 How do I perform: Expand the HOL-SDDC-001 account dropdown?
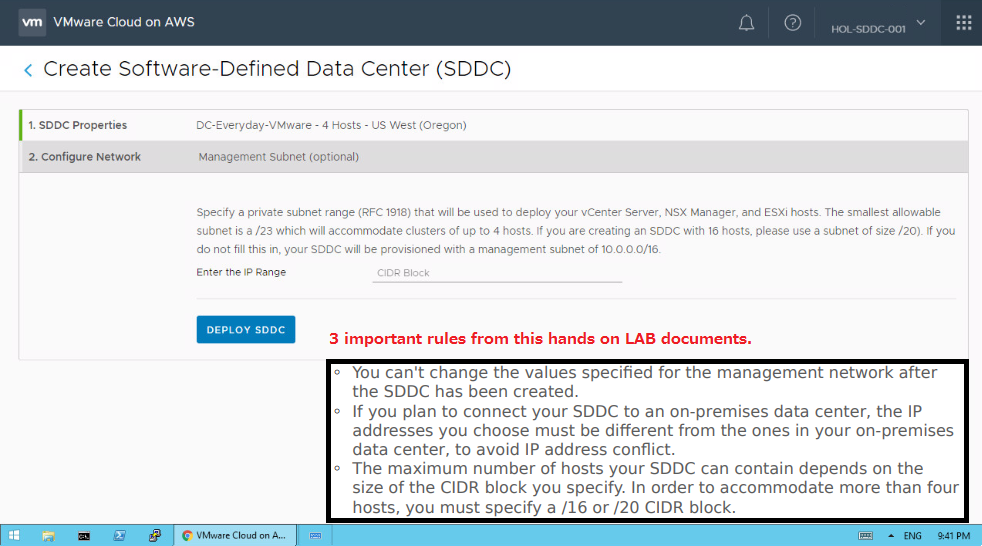click(877, 25)
